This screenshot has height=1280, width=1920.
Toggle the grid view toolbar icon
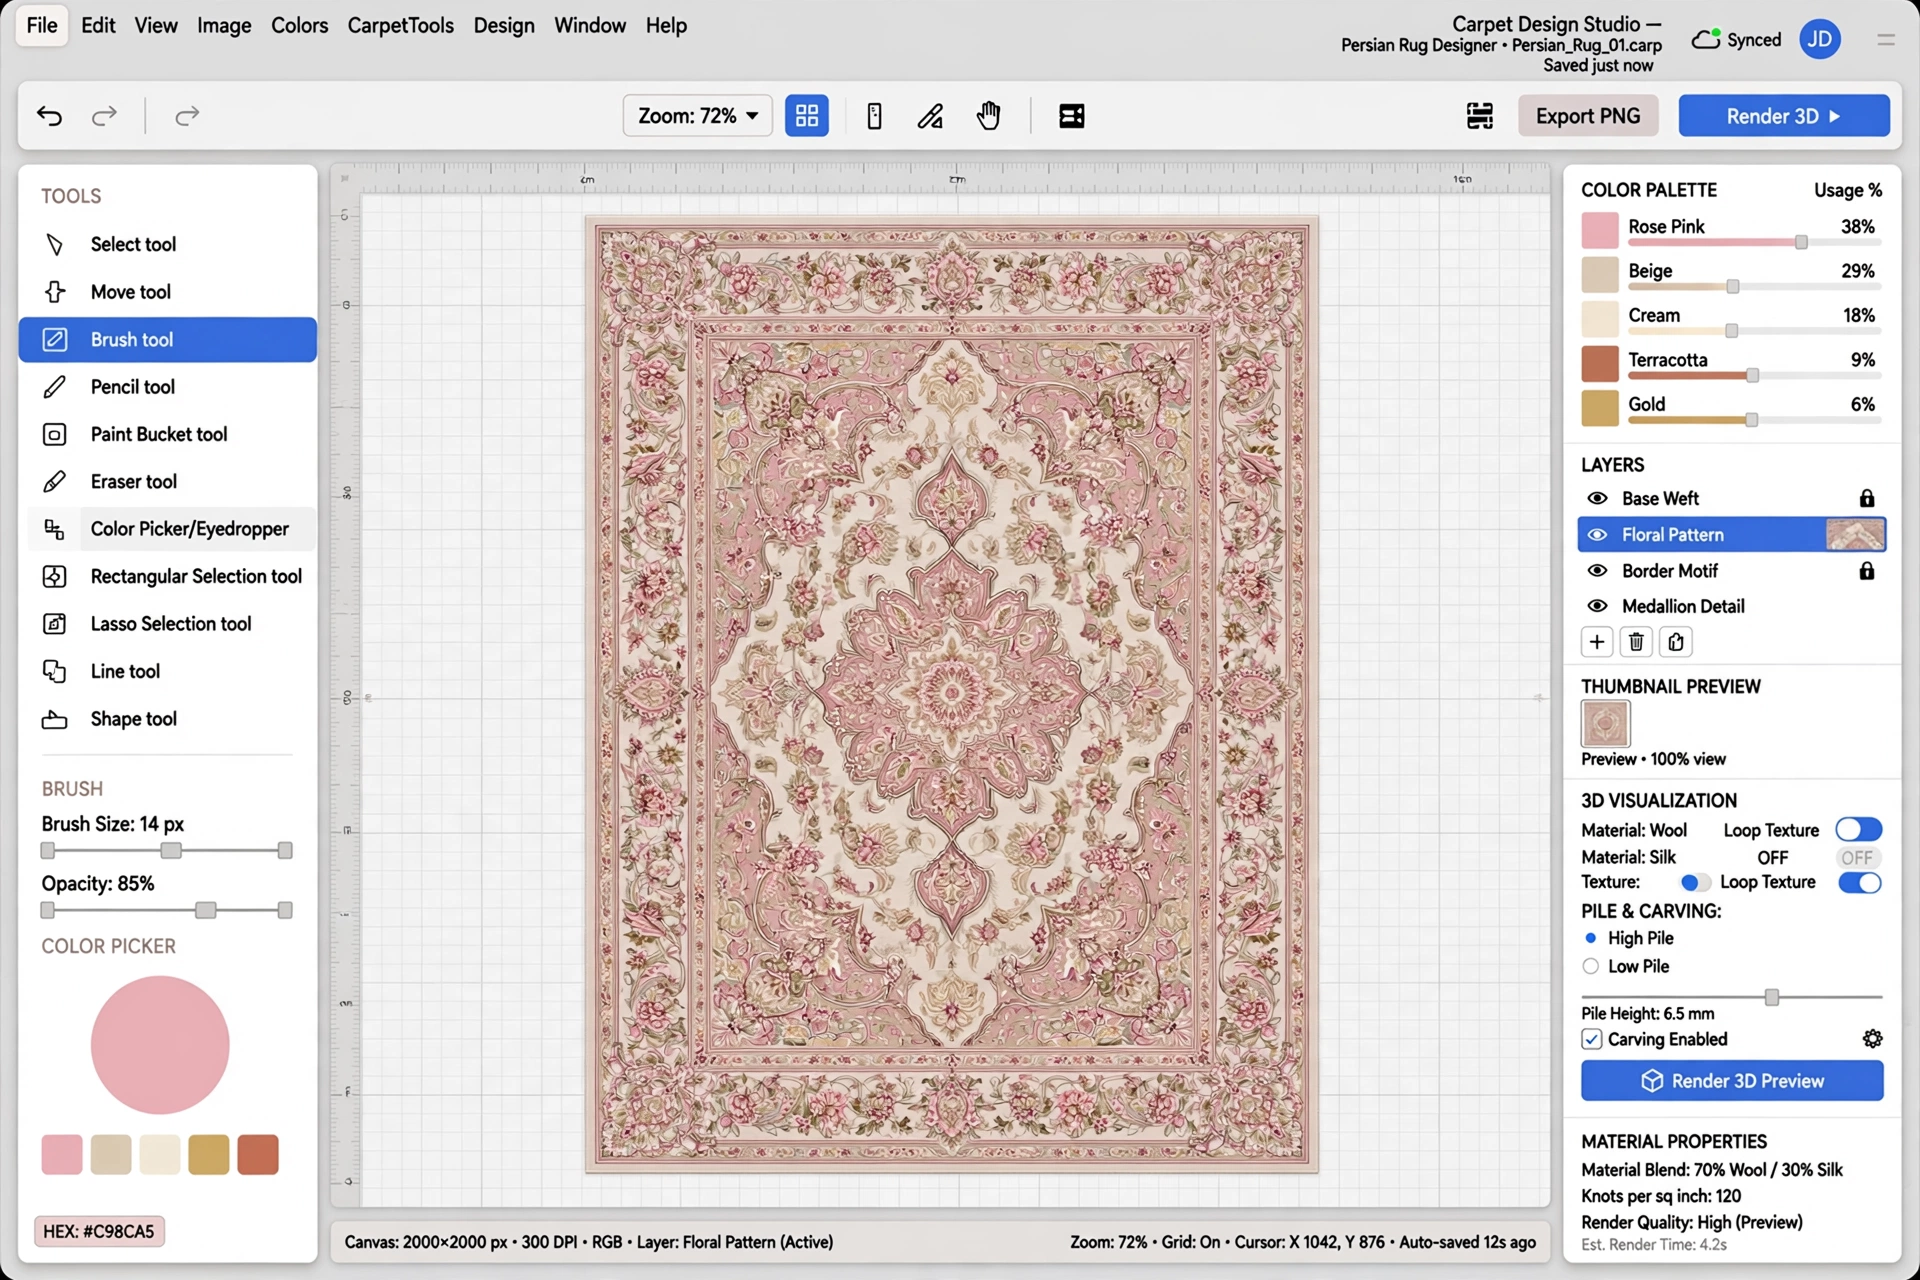(x=807, y=116)
